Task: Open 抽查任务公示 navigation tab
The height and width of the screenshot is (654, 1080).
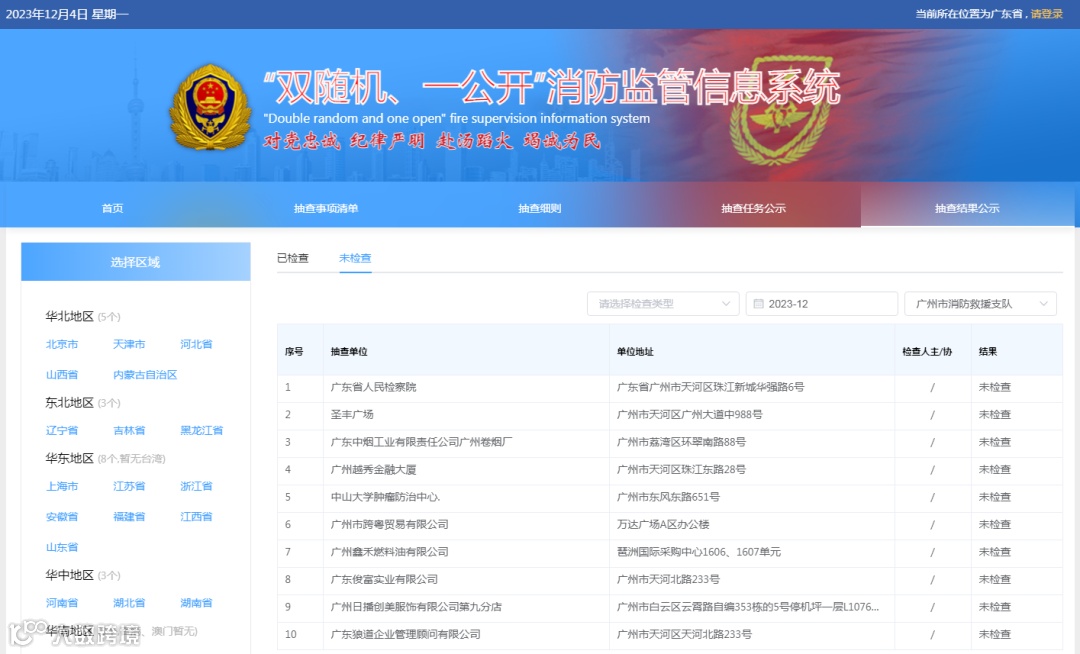Action: [x=753, y=208]
